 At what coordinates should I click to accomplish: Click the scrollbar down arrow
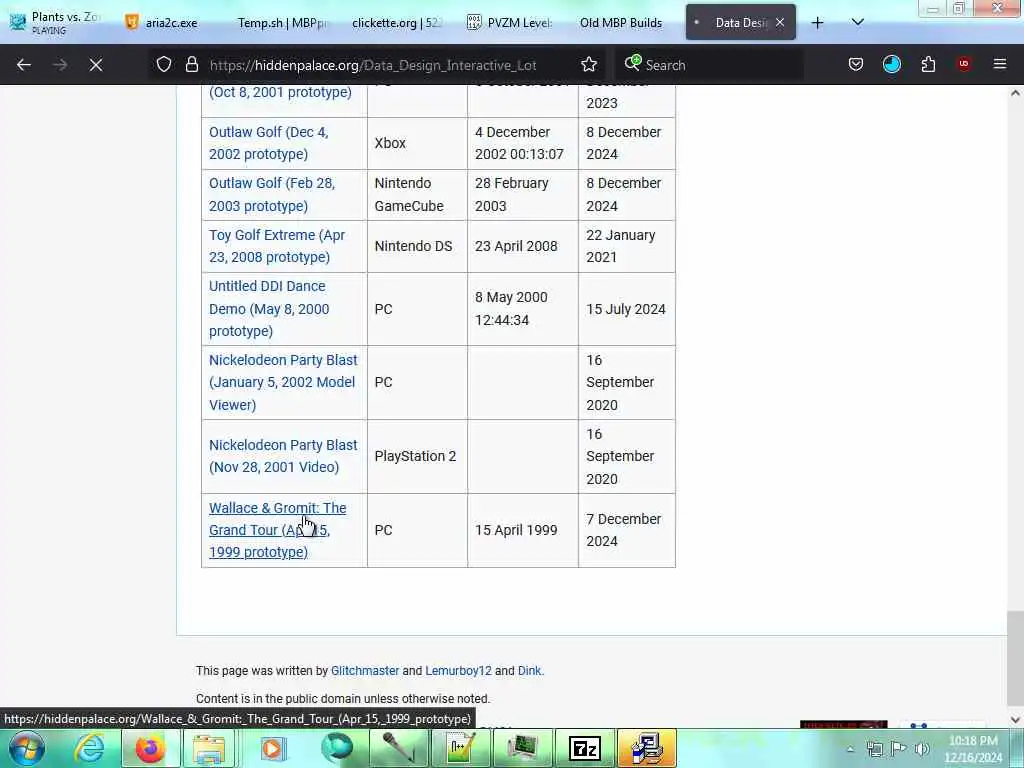1015,720
